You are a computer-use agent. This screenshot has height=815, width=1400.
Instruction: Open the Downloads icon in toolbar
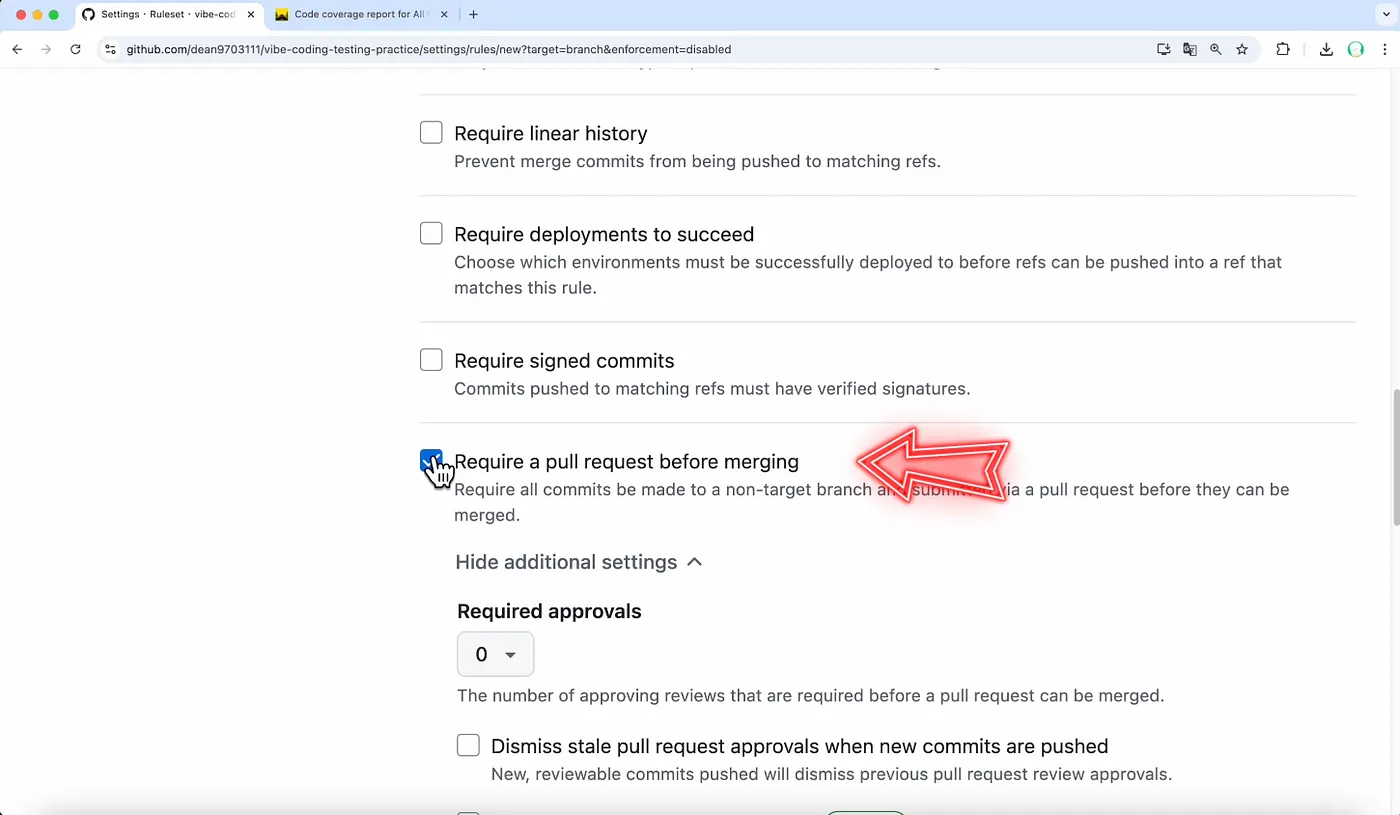pyautogui.click(x=1326, y=49)
